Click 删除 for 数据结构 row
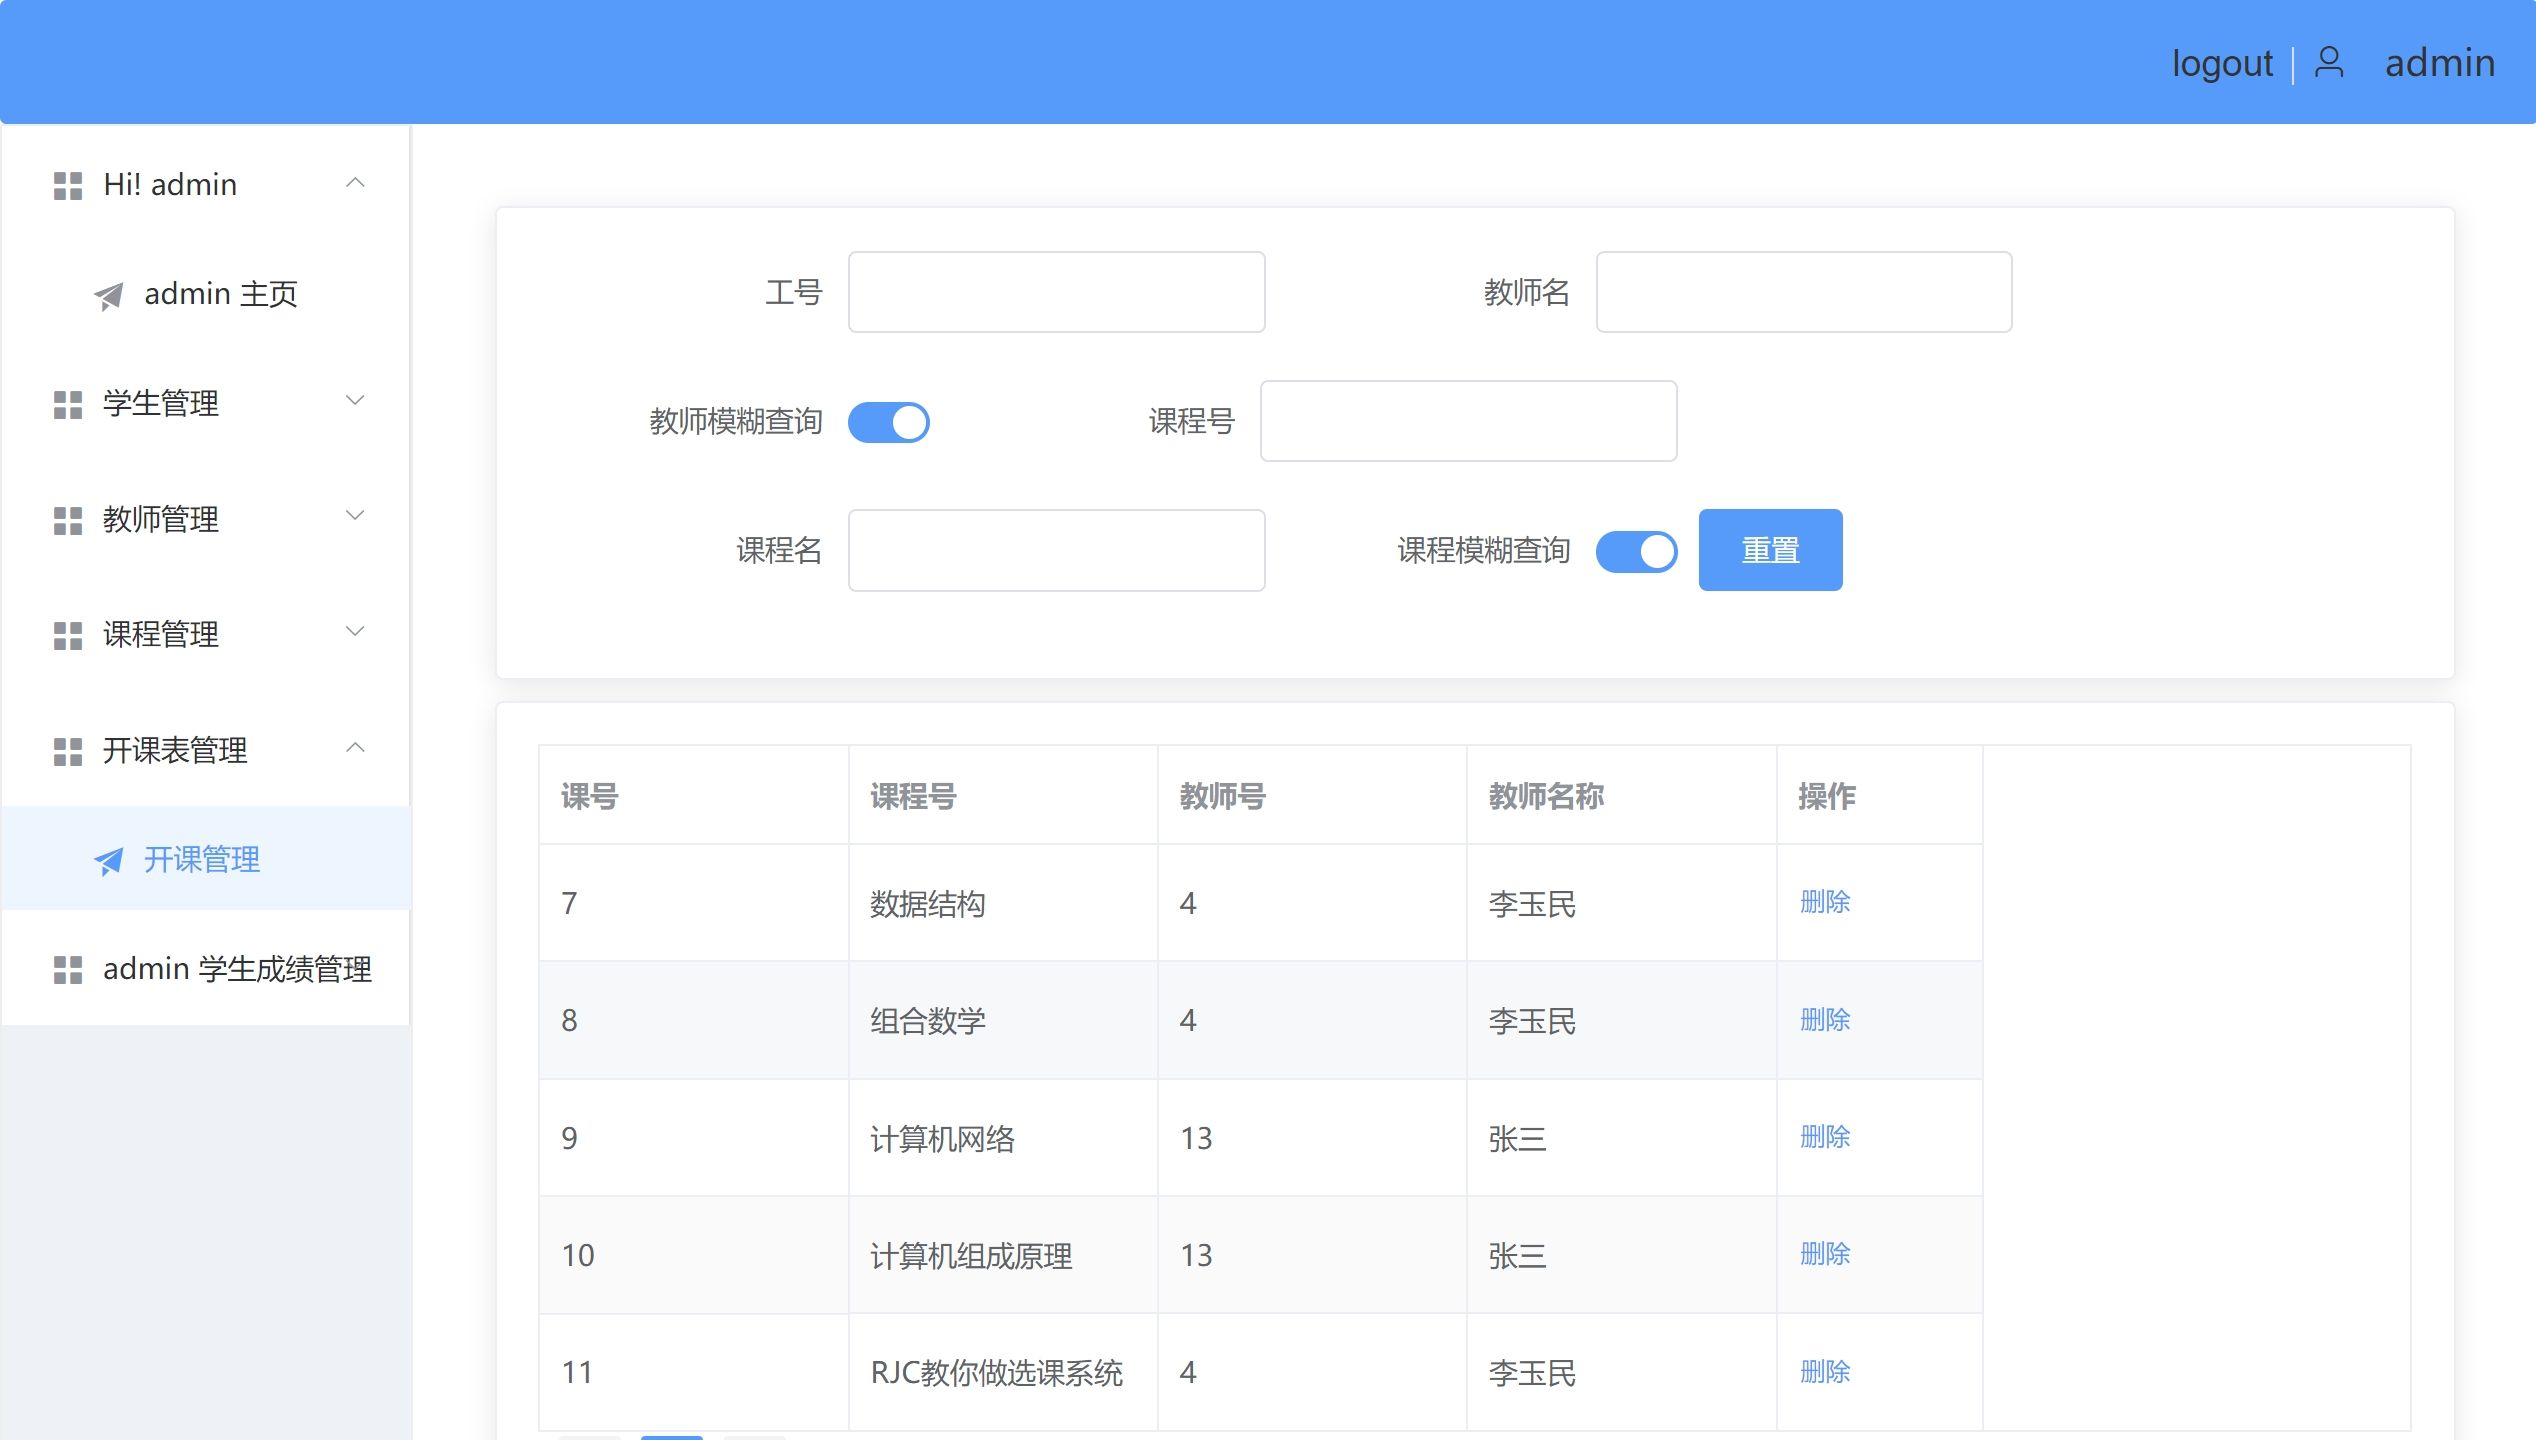The height and width of the screenshot is (1440, 2536). 1825,902
